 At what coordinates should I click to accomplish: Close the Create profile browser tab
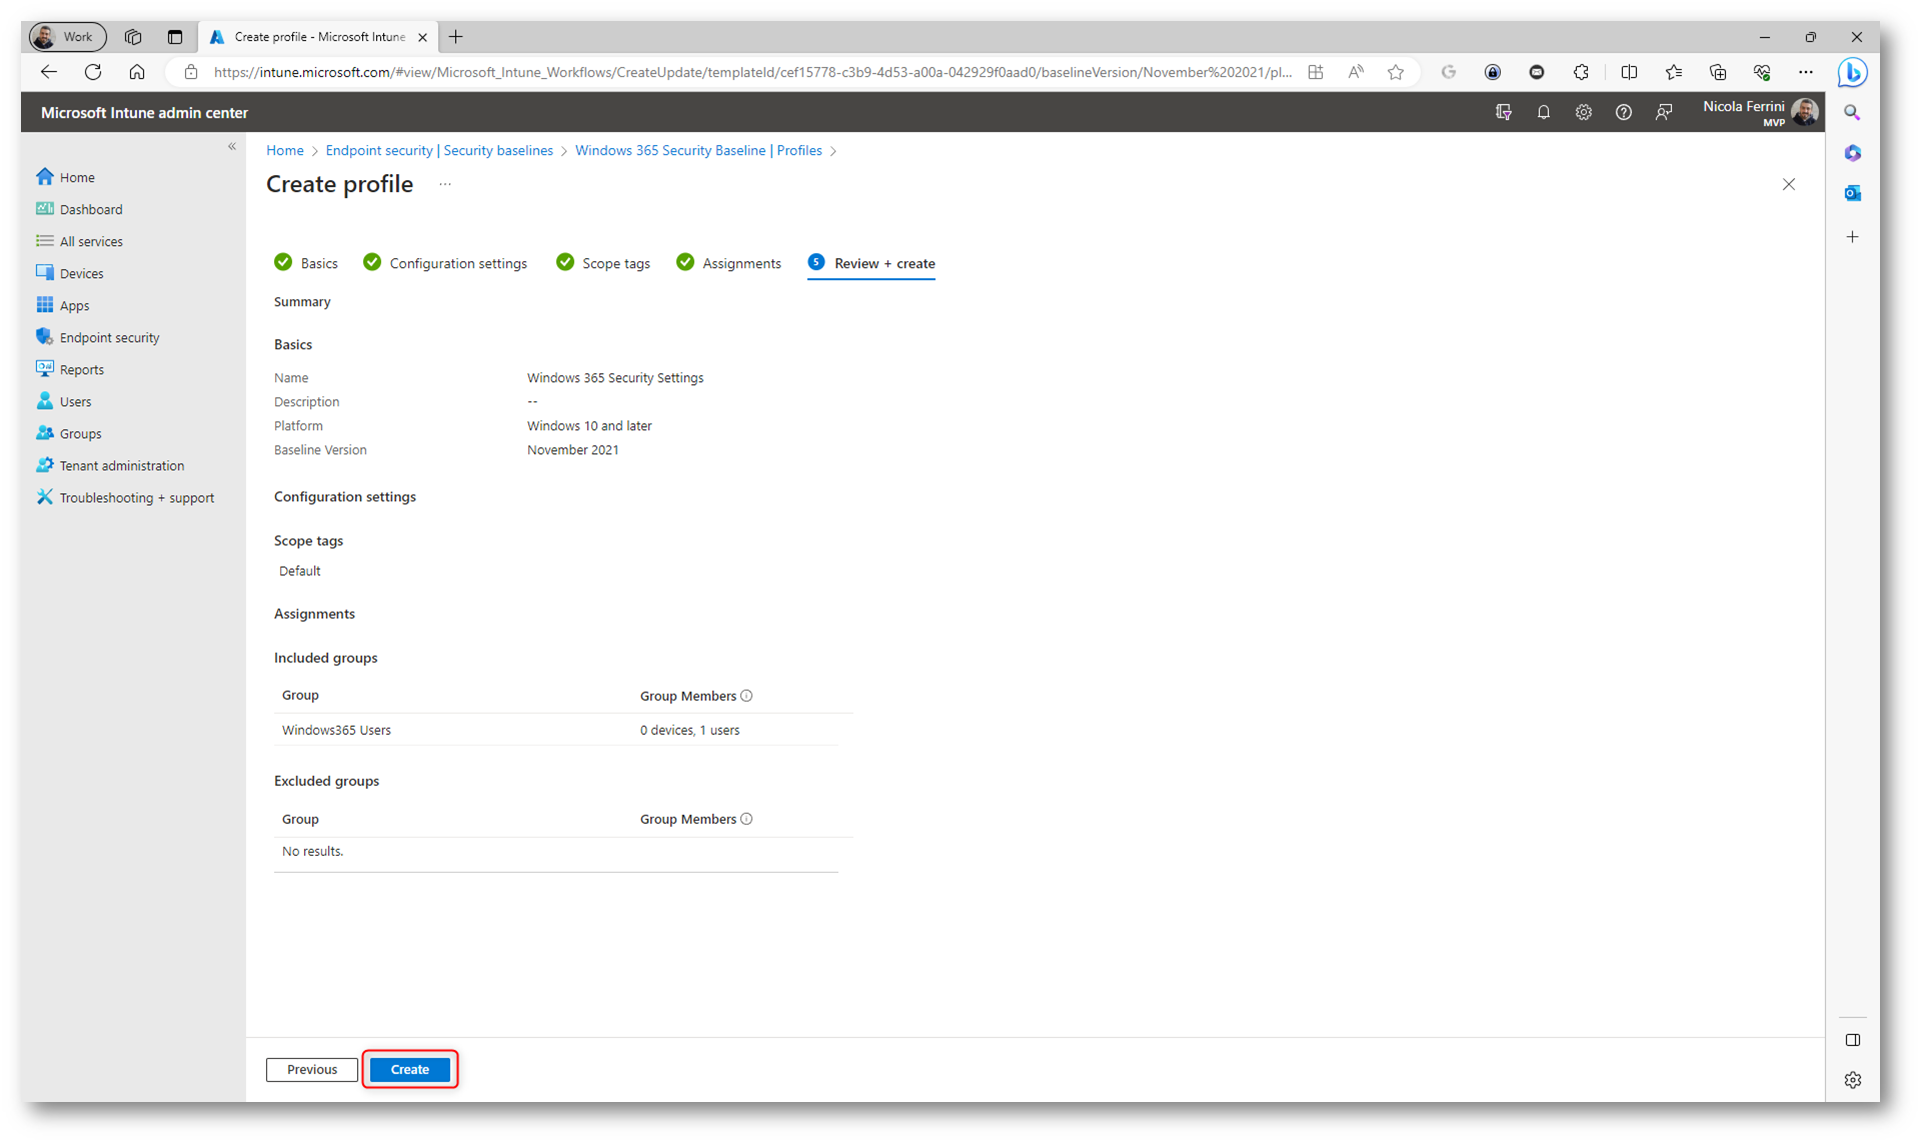click(x=422, y=37)
